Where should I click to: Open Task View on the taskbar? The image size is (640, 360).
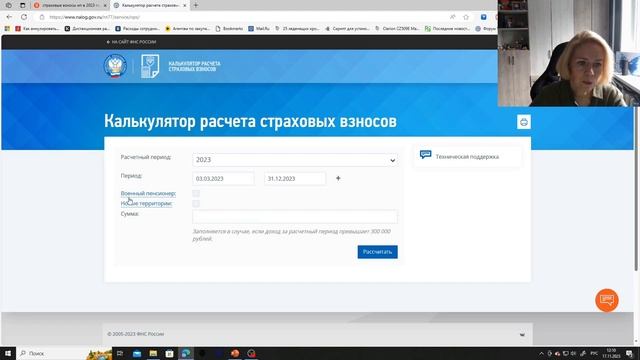click(120, 353)
